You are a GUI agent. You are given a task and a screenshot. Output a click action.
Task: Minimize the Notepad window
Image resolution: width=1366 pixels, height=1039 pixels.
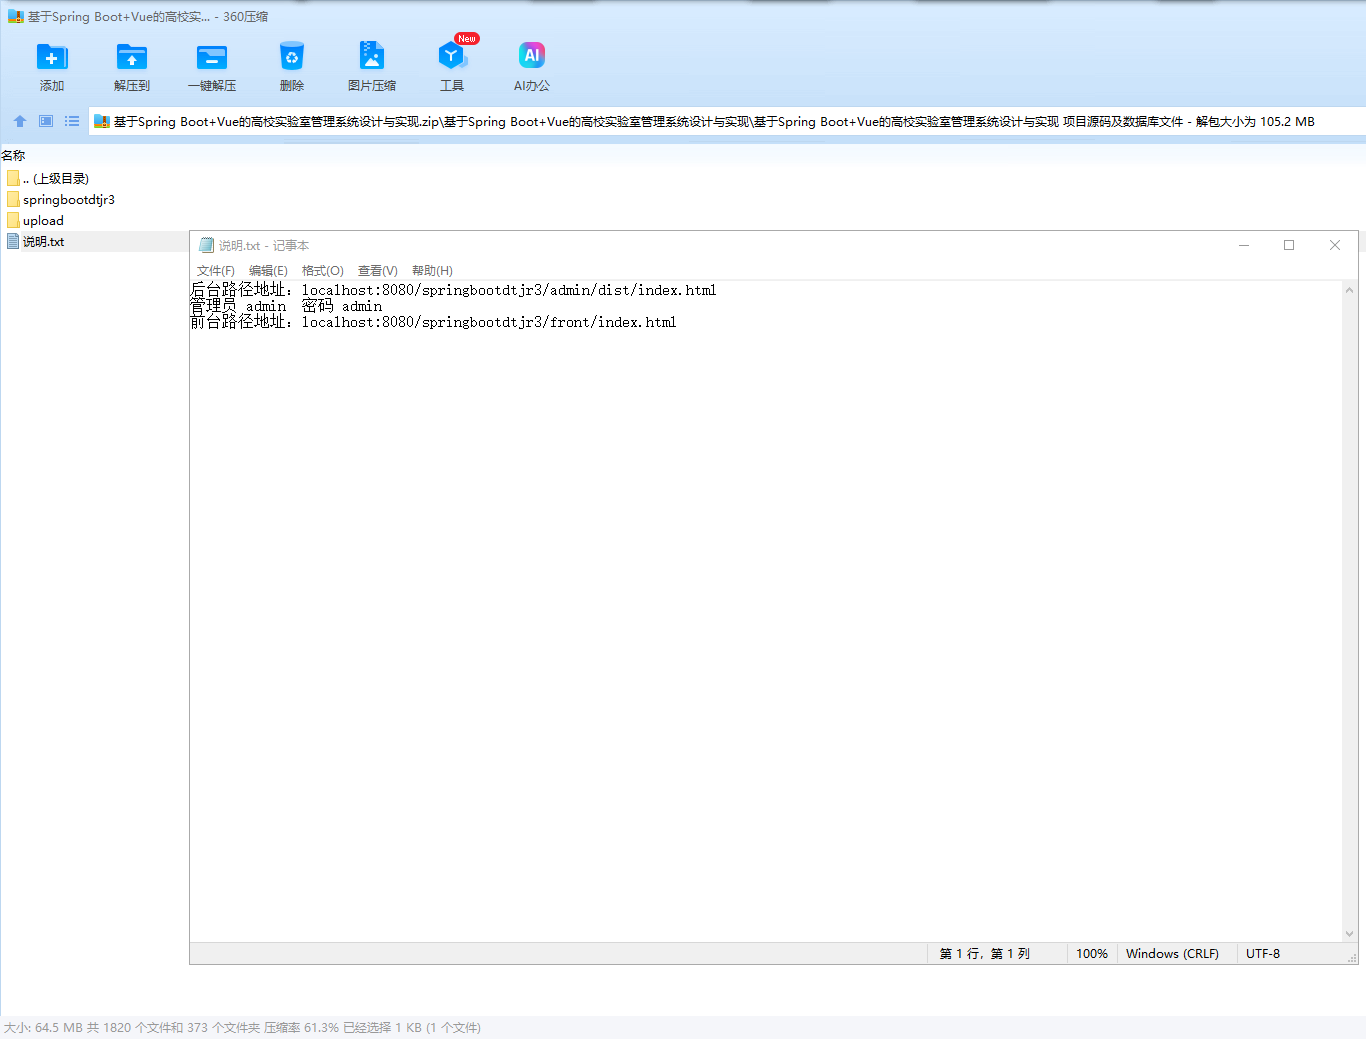[1244, 245]
